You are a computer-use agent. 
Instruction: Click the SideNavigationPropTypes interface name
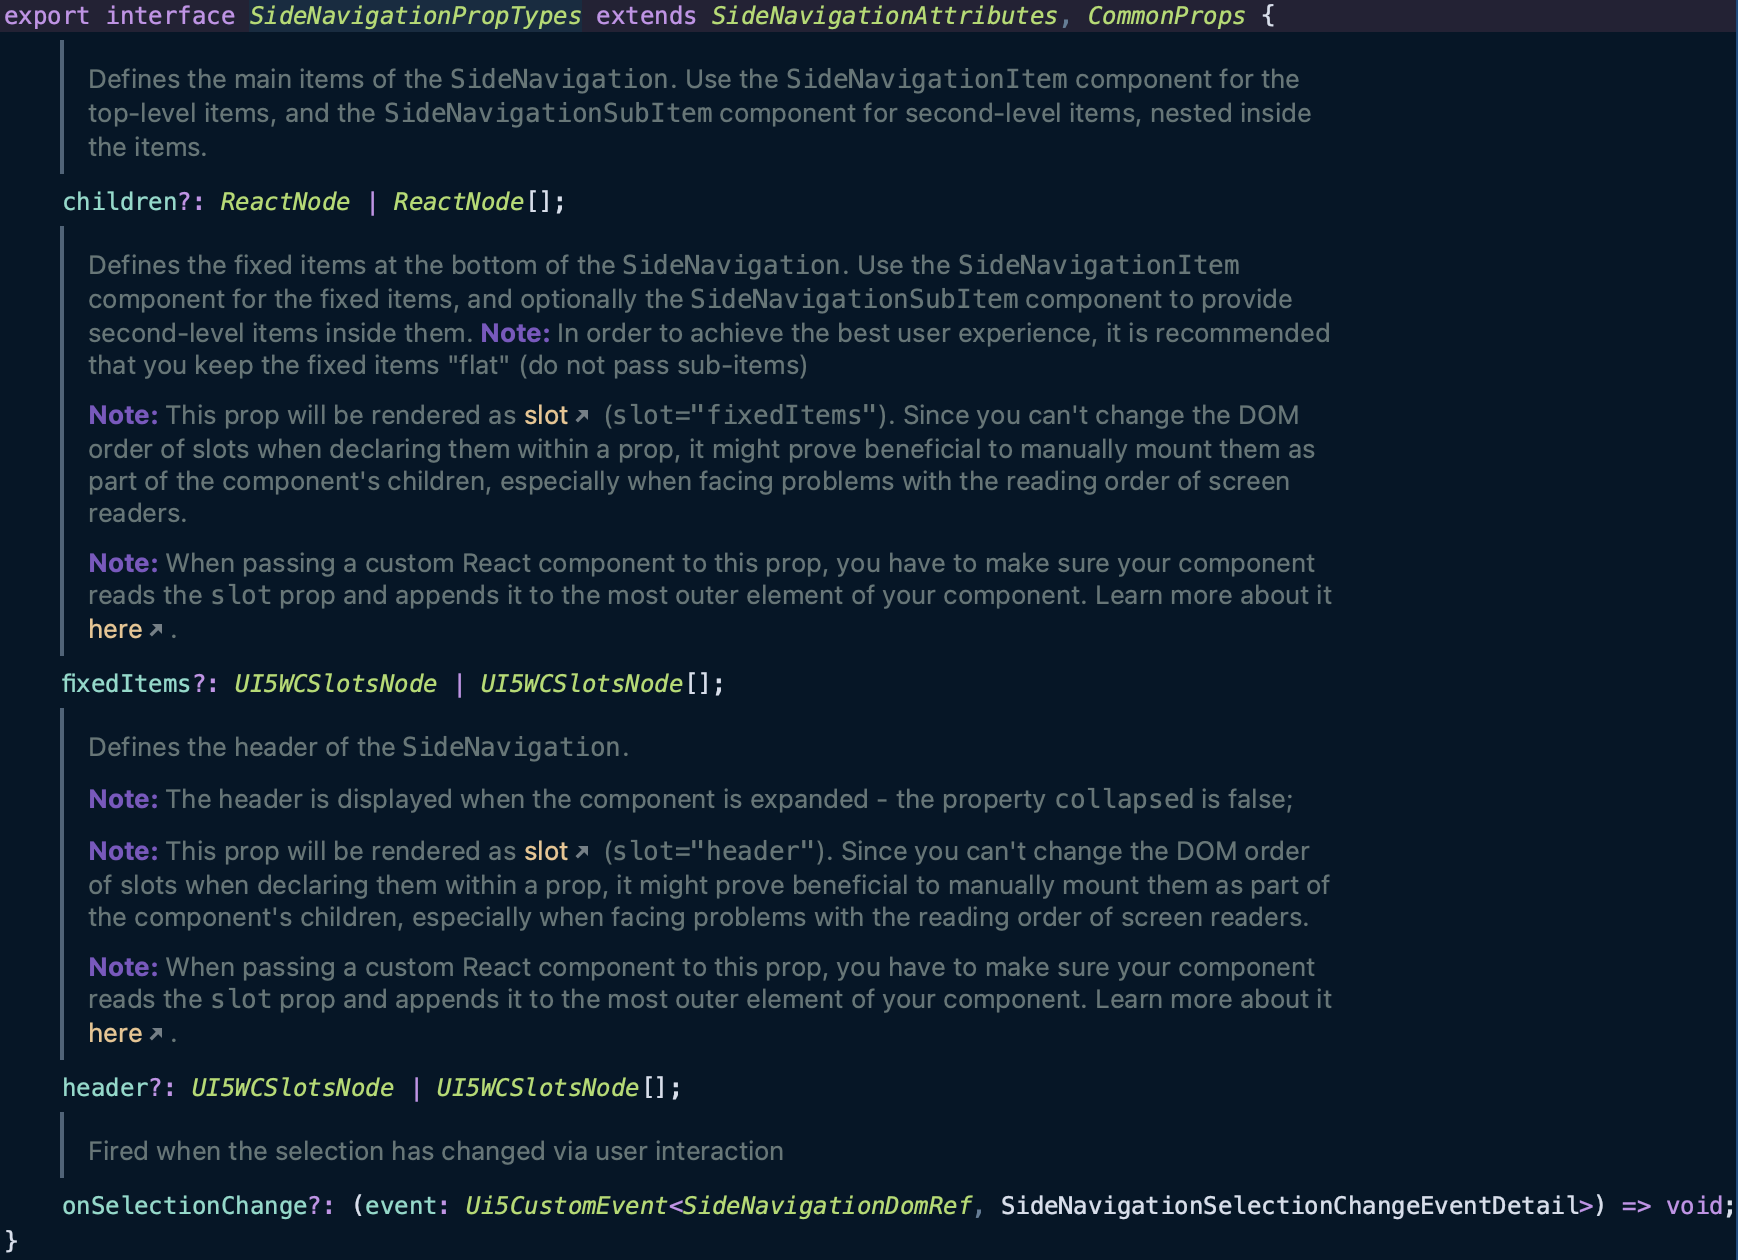(x=415, y=16)
